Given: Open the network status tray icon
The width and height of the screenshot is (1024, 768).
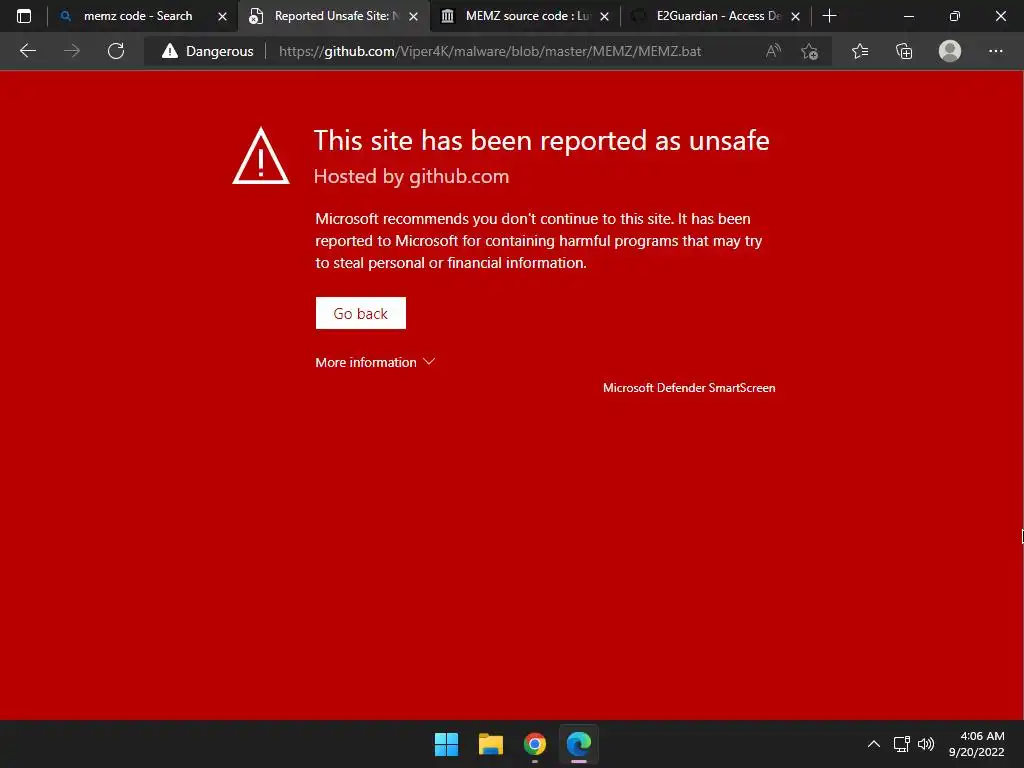Looking at the screenshot, I should (x=902, y=744).
